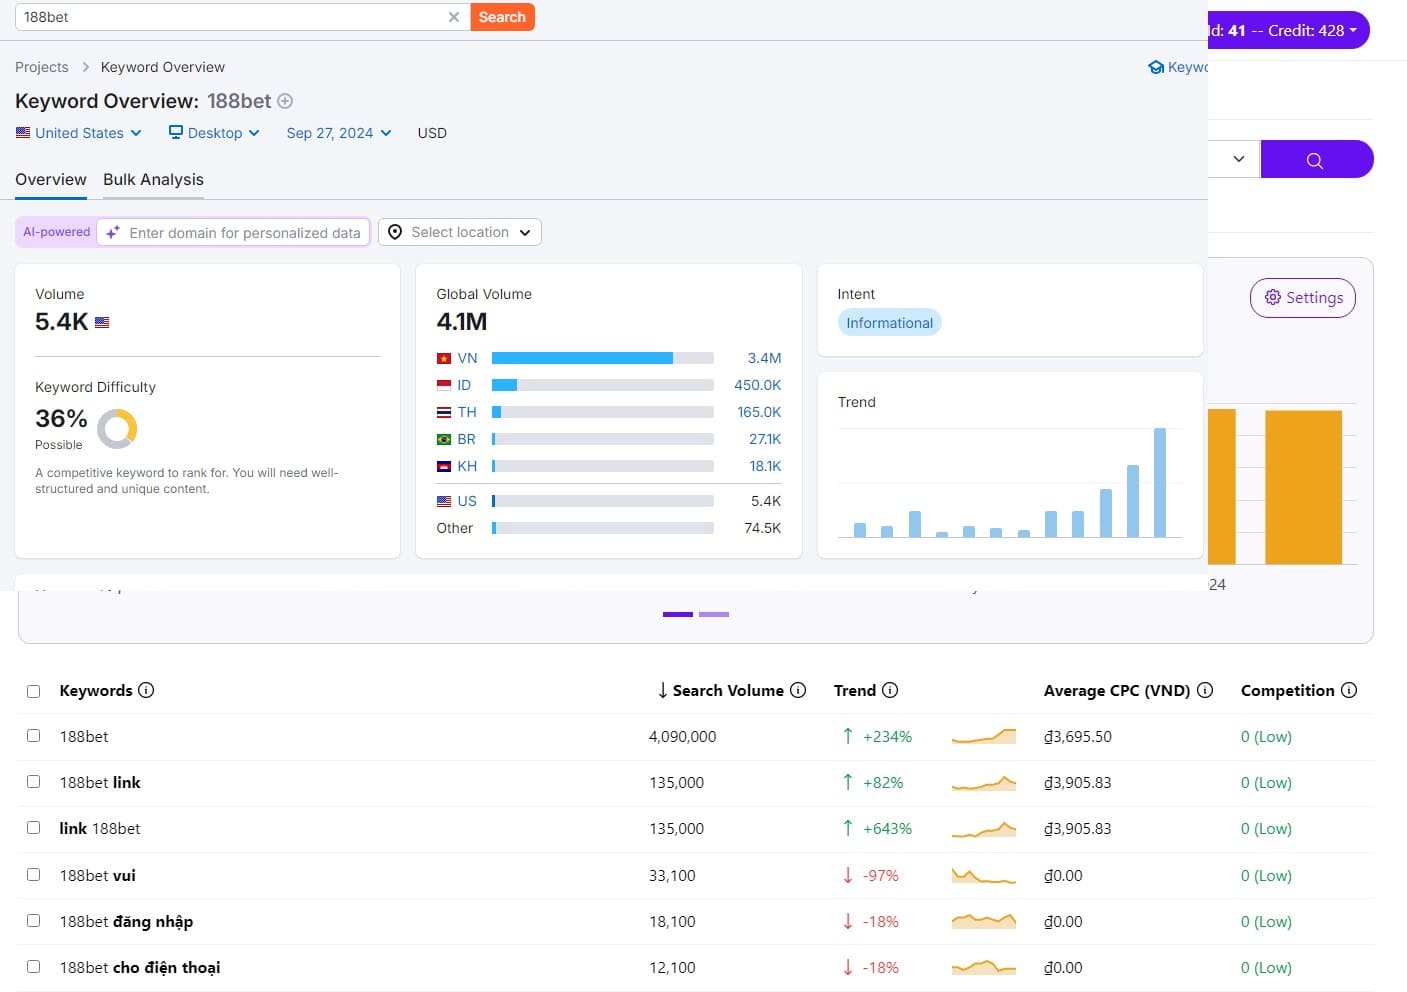This screenshot has height=992, width=1407.
Task: Add 188bet keyword via plus icon
Action: [x=285, y=101]
